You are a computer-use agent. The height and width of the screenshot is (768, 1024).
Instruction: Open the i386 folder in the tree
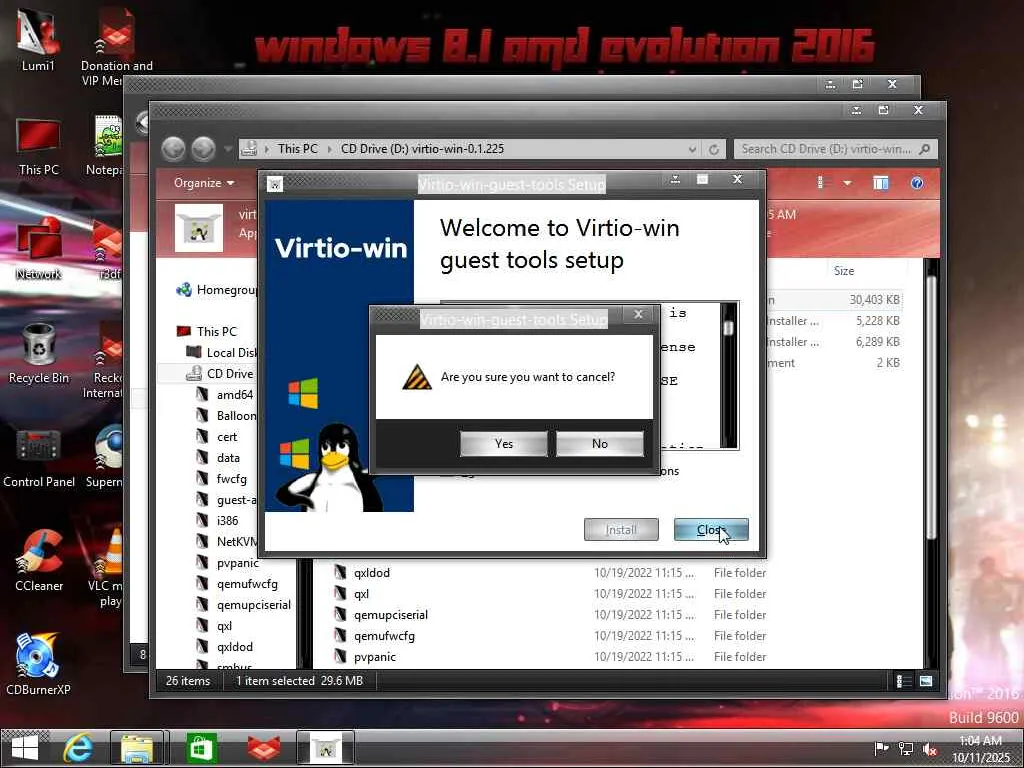218,520
